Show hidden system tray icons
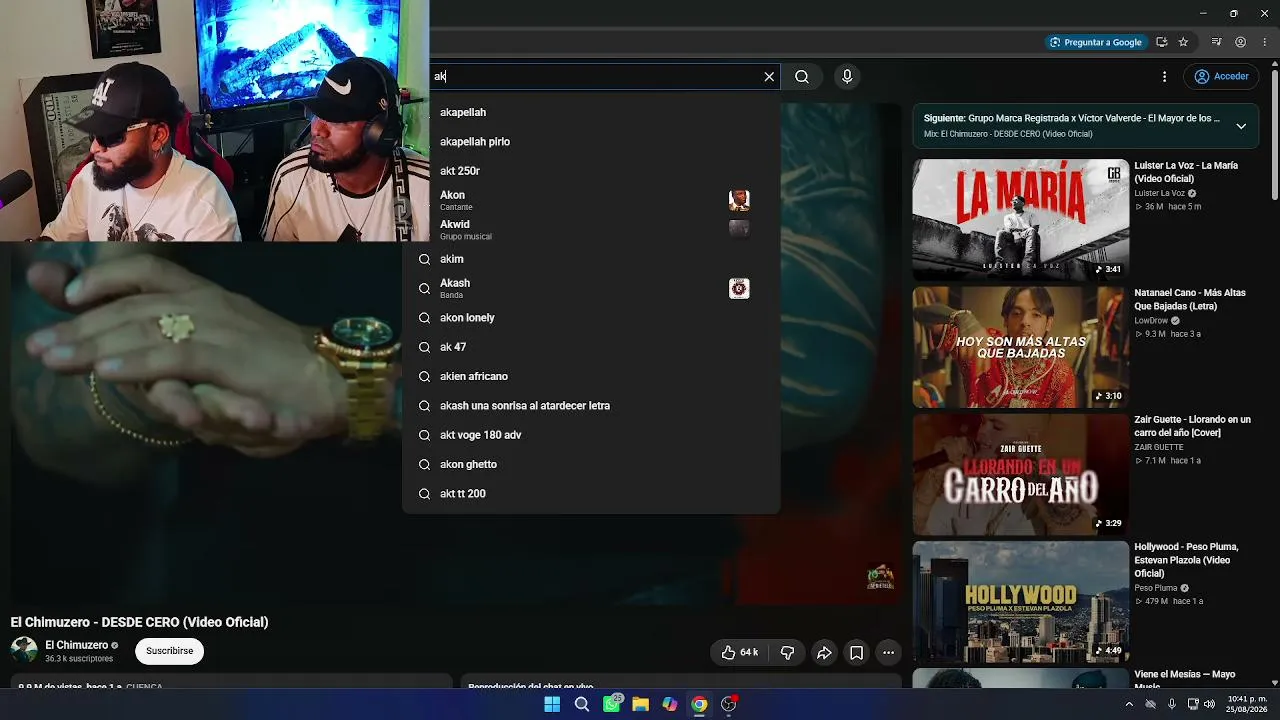This screenshot has height=720, width=1280. [x=1129, y=704]
